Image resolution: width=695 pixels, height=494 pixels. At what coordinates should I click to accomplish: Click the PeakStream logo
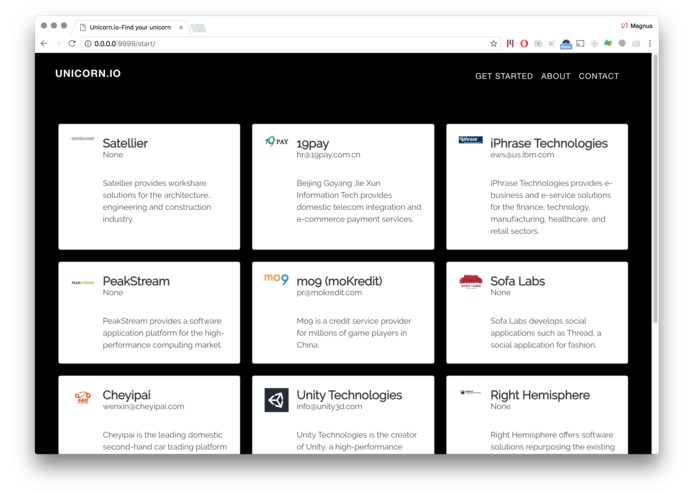[82, 282]
